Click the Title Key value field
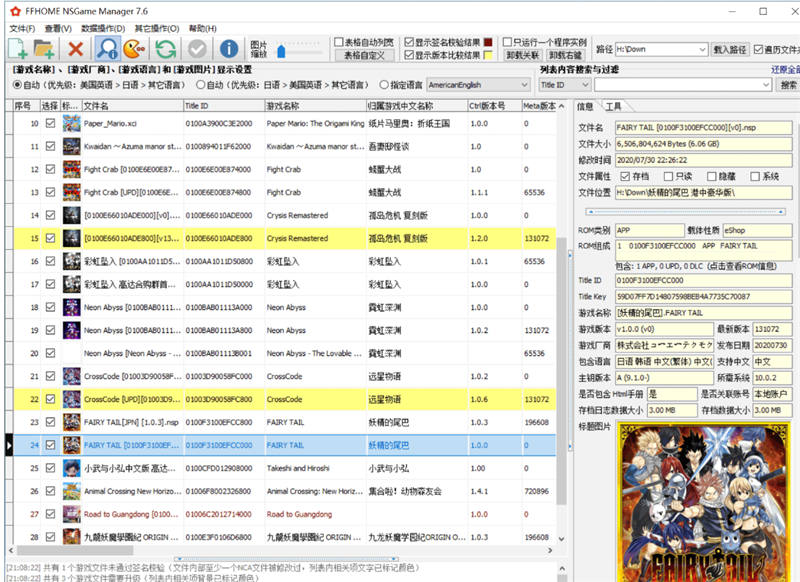 tap(704, 296)
